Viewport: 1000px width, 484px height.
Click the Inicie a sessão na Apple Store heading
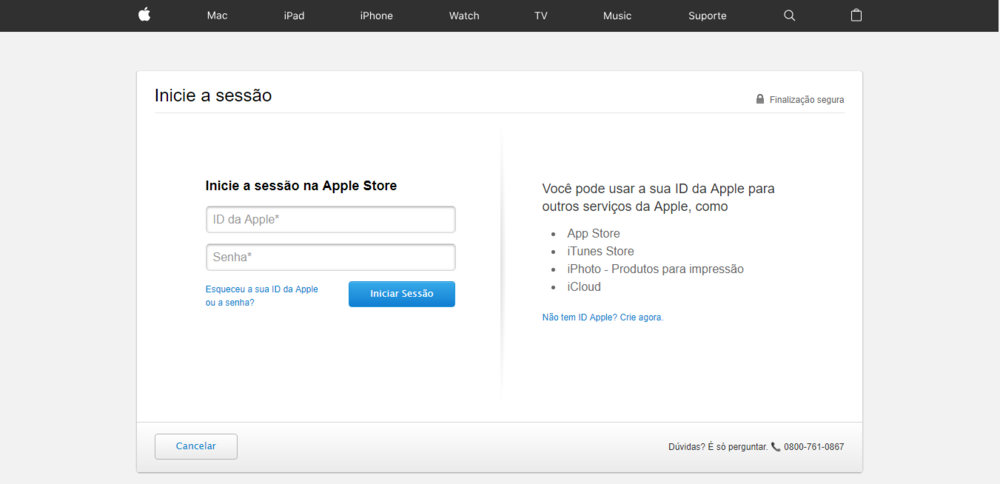pos(301,186)
